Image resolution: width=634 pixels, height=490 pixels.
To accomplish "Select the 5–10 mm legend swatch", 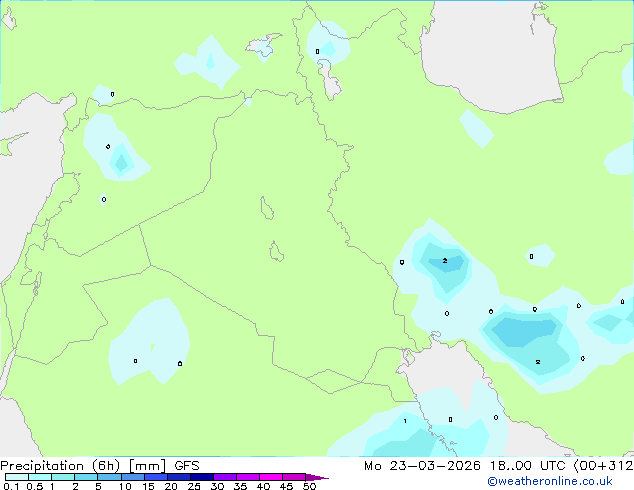I will pyautogui.click(x=109, y=477).
